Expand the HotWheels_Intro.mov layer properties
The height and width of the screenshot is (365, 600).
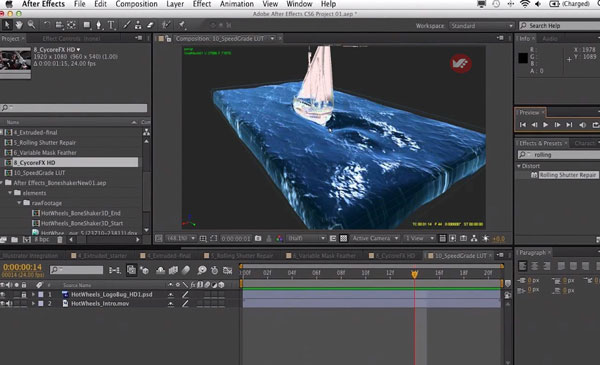coord(33,303)
